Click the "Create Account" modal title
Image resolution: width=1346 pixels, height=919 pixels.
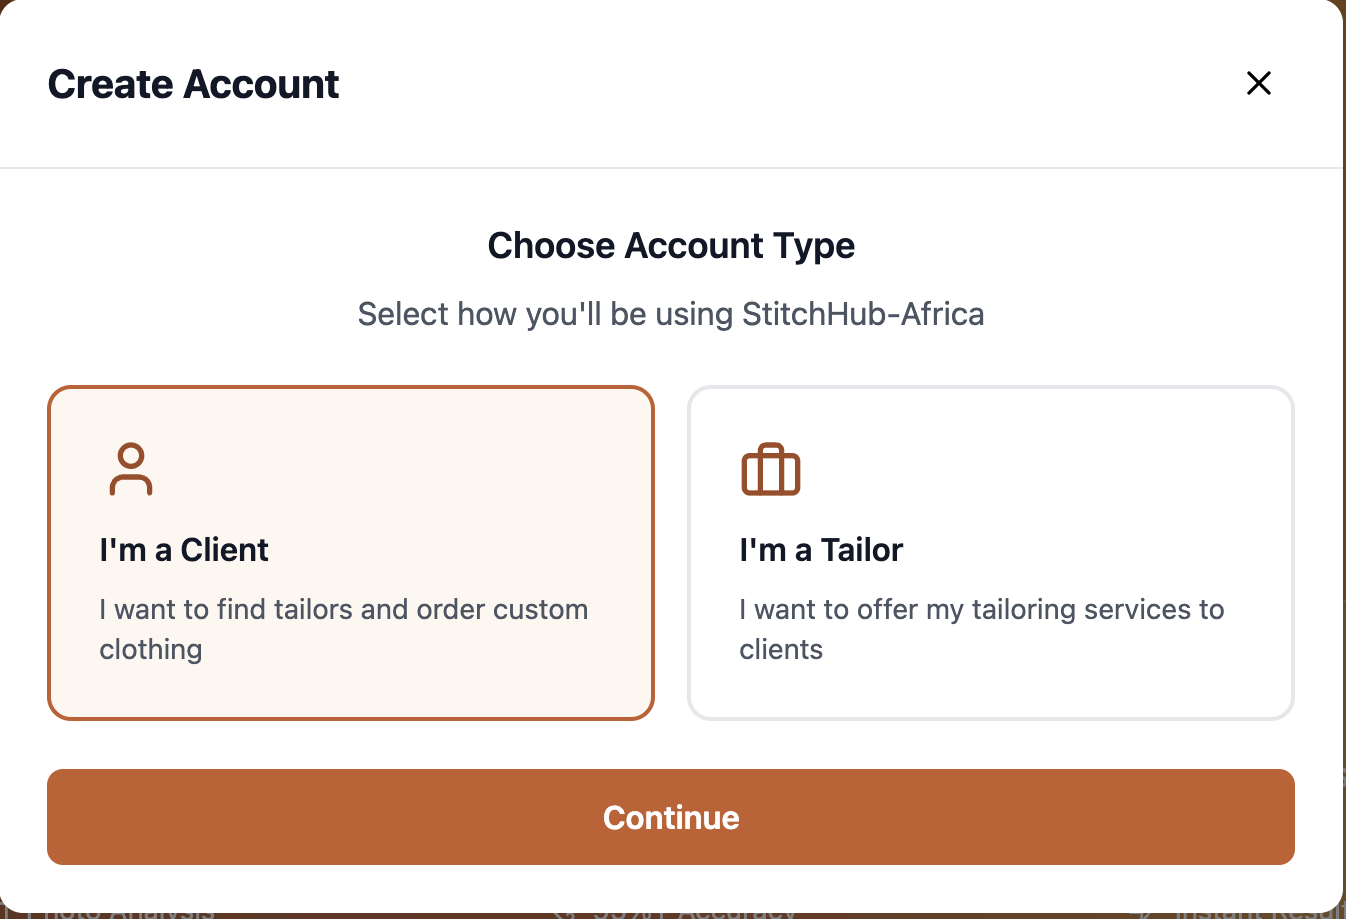pyautogui.click(x=193, y=84)
